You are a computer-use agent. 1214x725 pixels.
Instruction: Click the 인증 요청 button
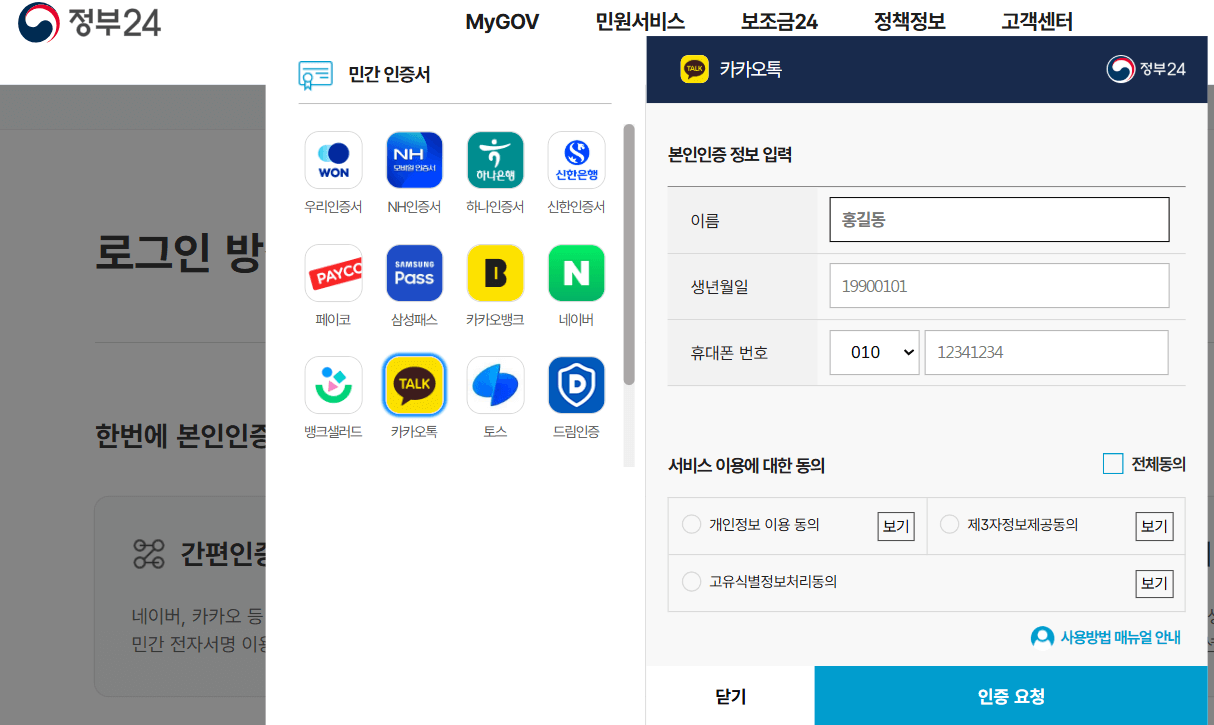(x=1011, y=696)
